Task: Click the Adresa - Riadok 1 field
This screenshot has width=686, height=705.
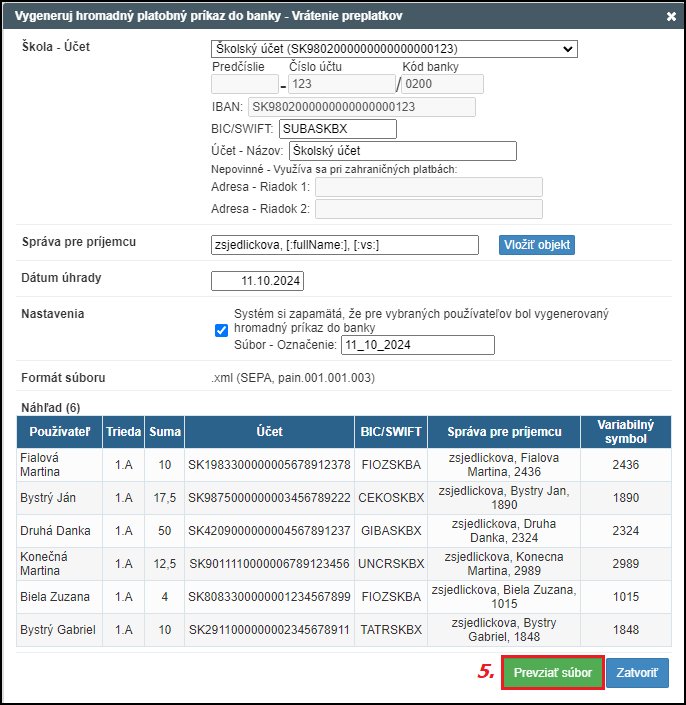Action: pyautogui.click(x=429, y=187)
